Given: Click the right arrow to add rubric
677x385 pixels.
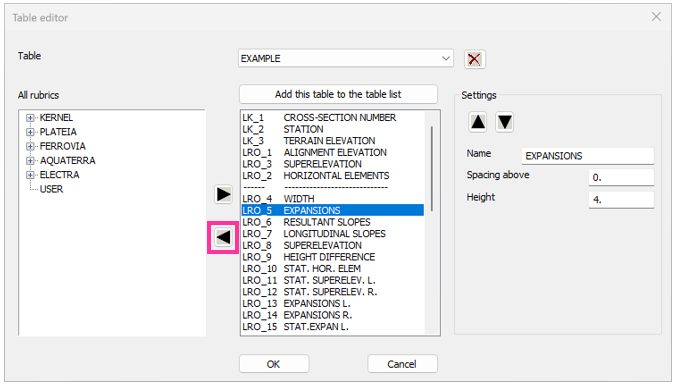Looking at the screenshot, I should pos(223,194).
